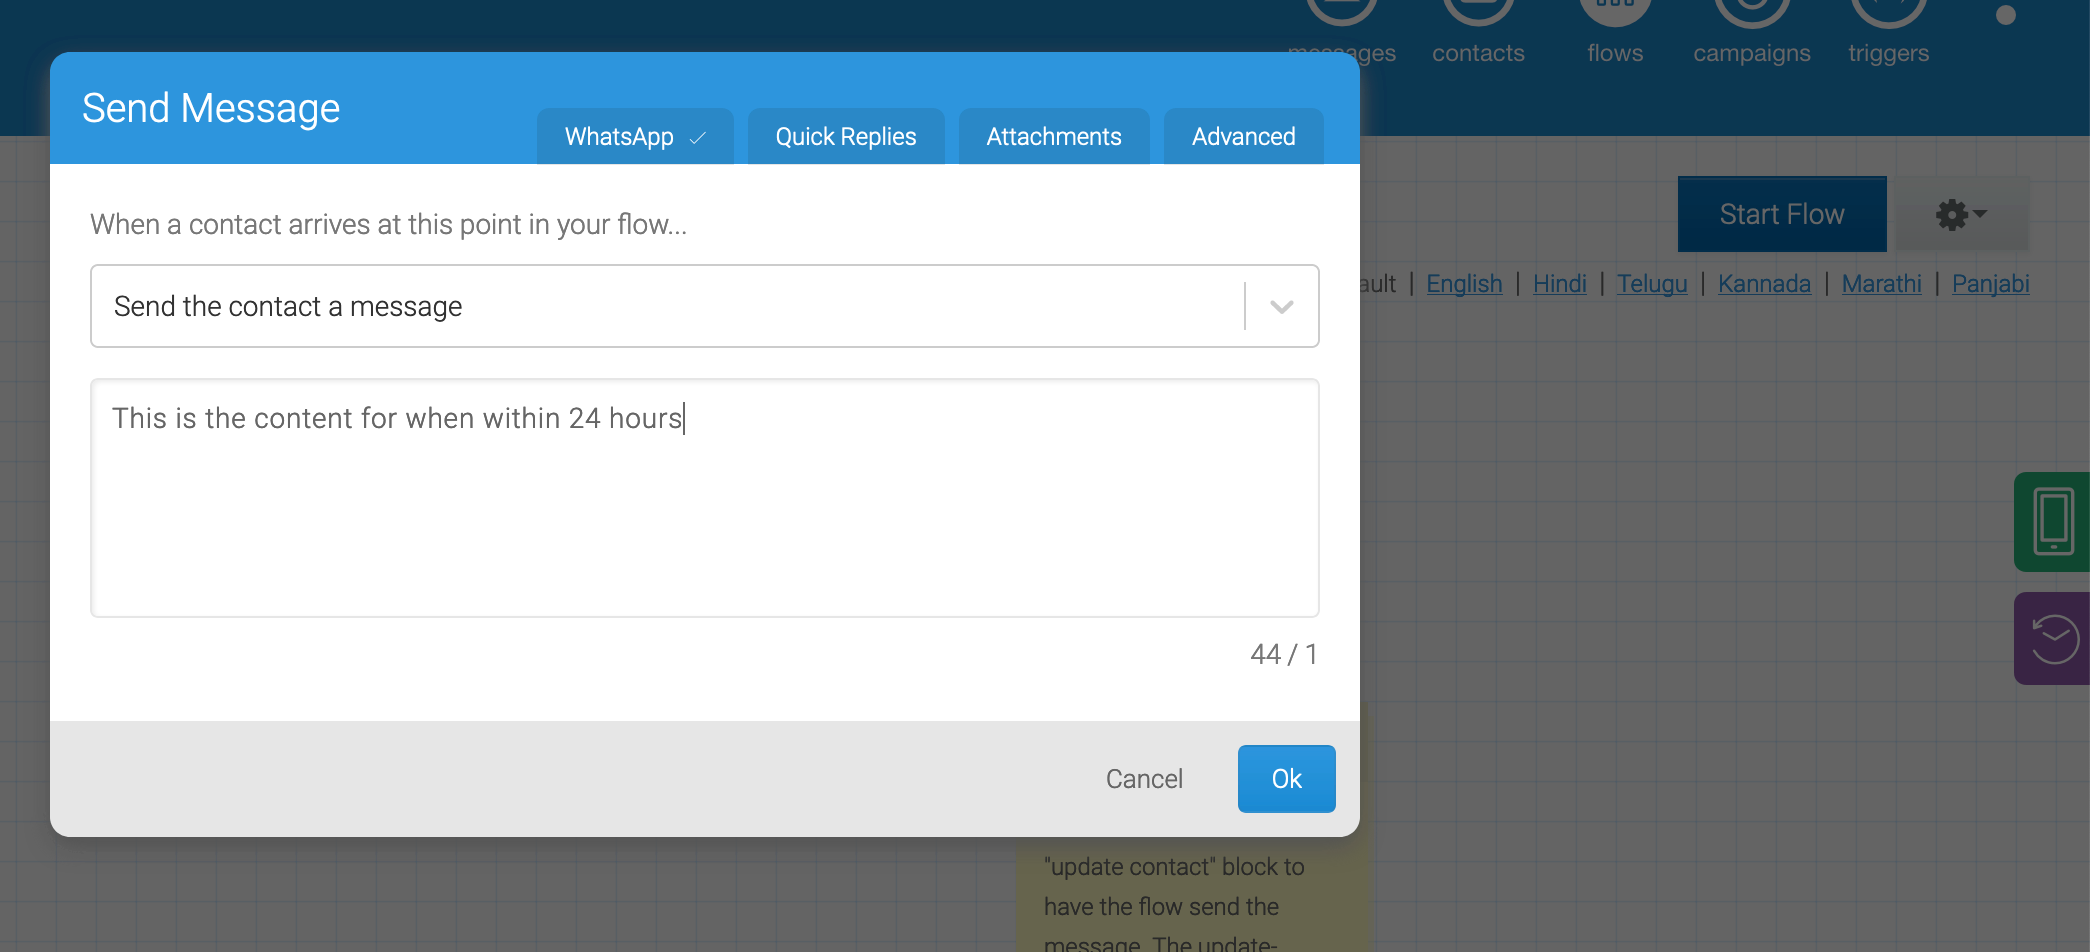Switch language to English
This screenshot has height=952, width=2090.
tap(1464, 284)
